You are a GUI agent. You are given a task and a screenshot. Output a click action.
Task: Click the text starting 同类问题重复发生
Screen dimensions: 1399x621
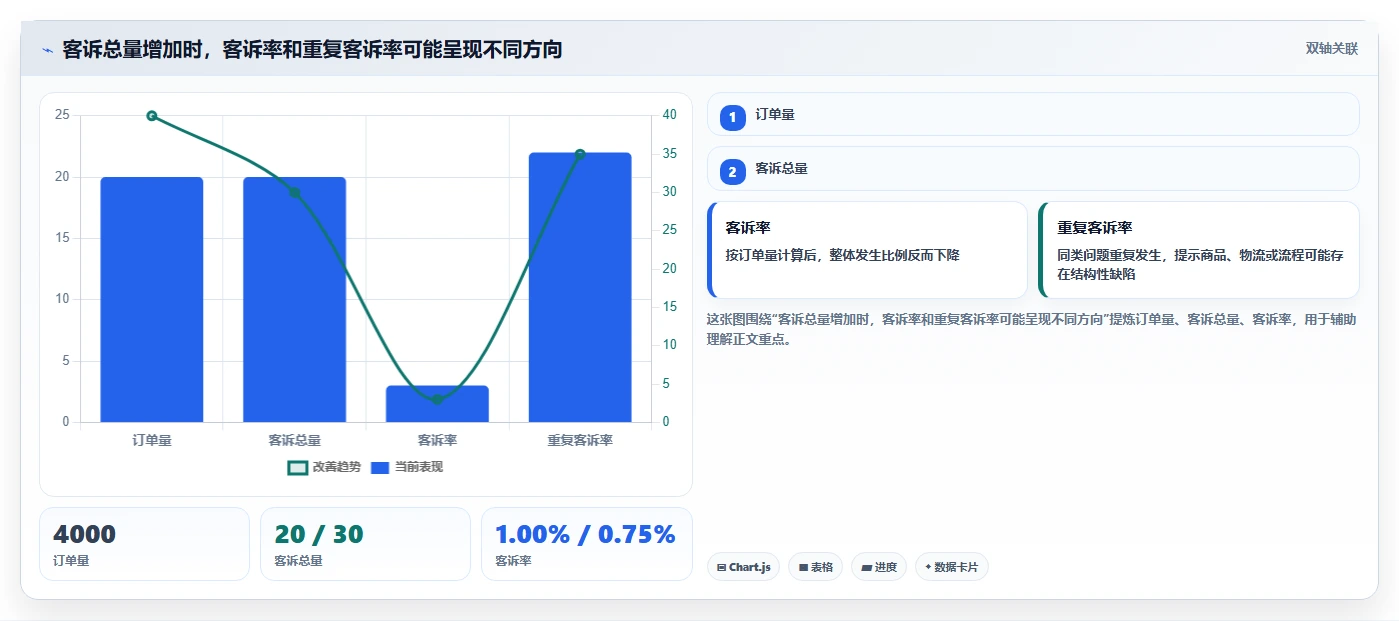[x=1200, y=264]
